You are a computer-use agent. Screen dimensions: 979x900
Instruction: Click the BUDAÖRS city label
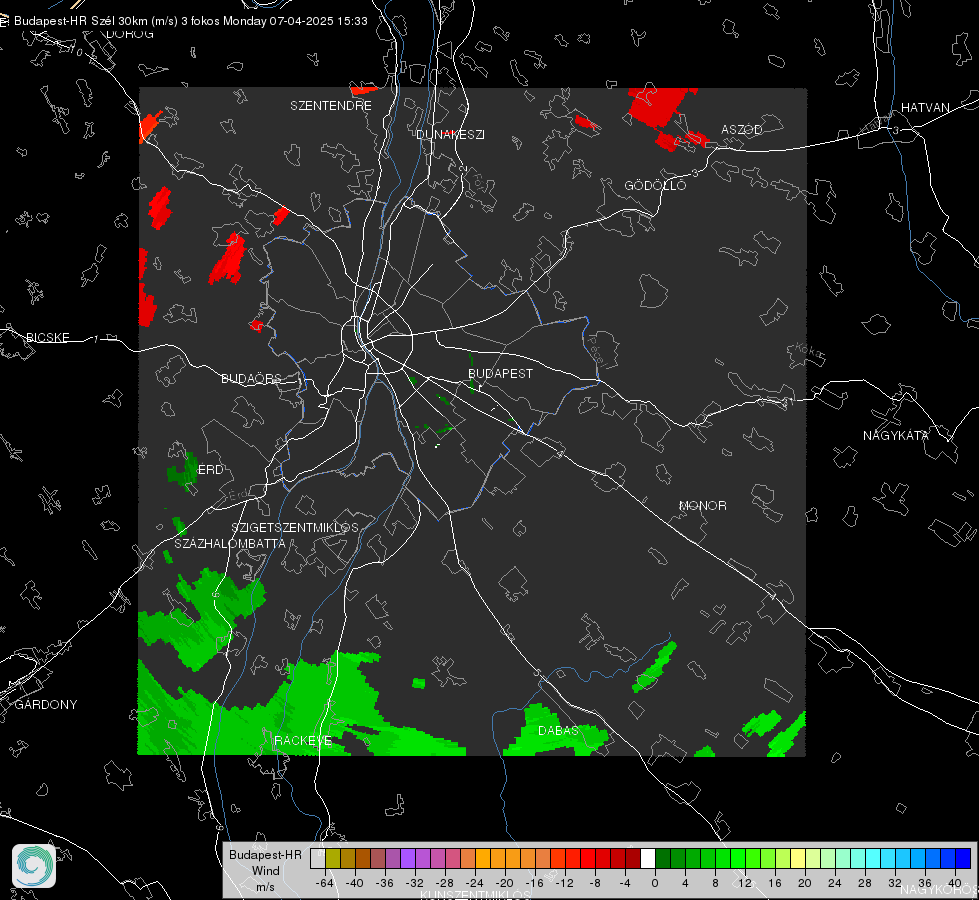[252, 378]
